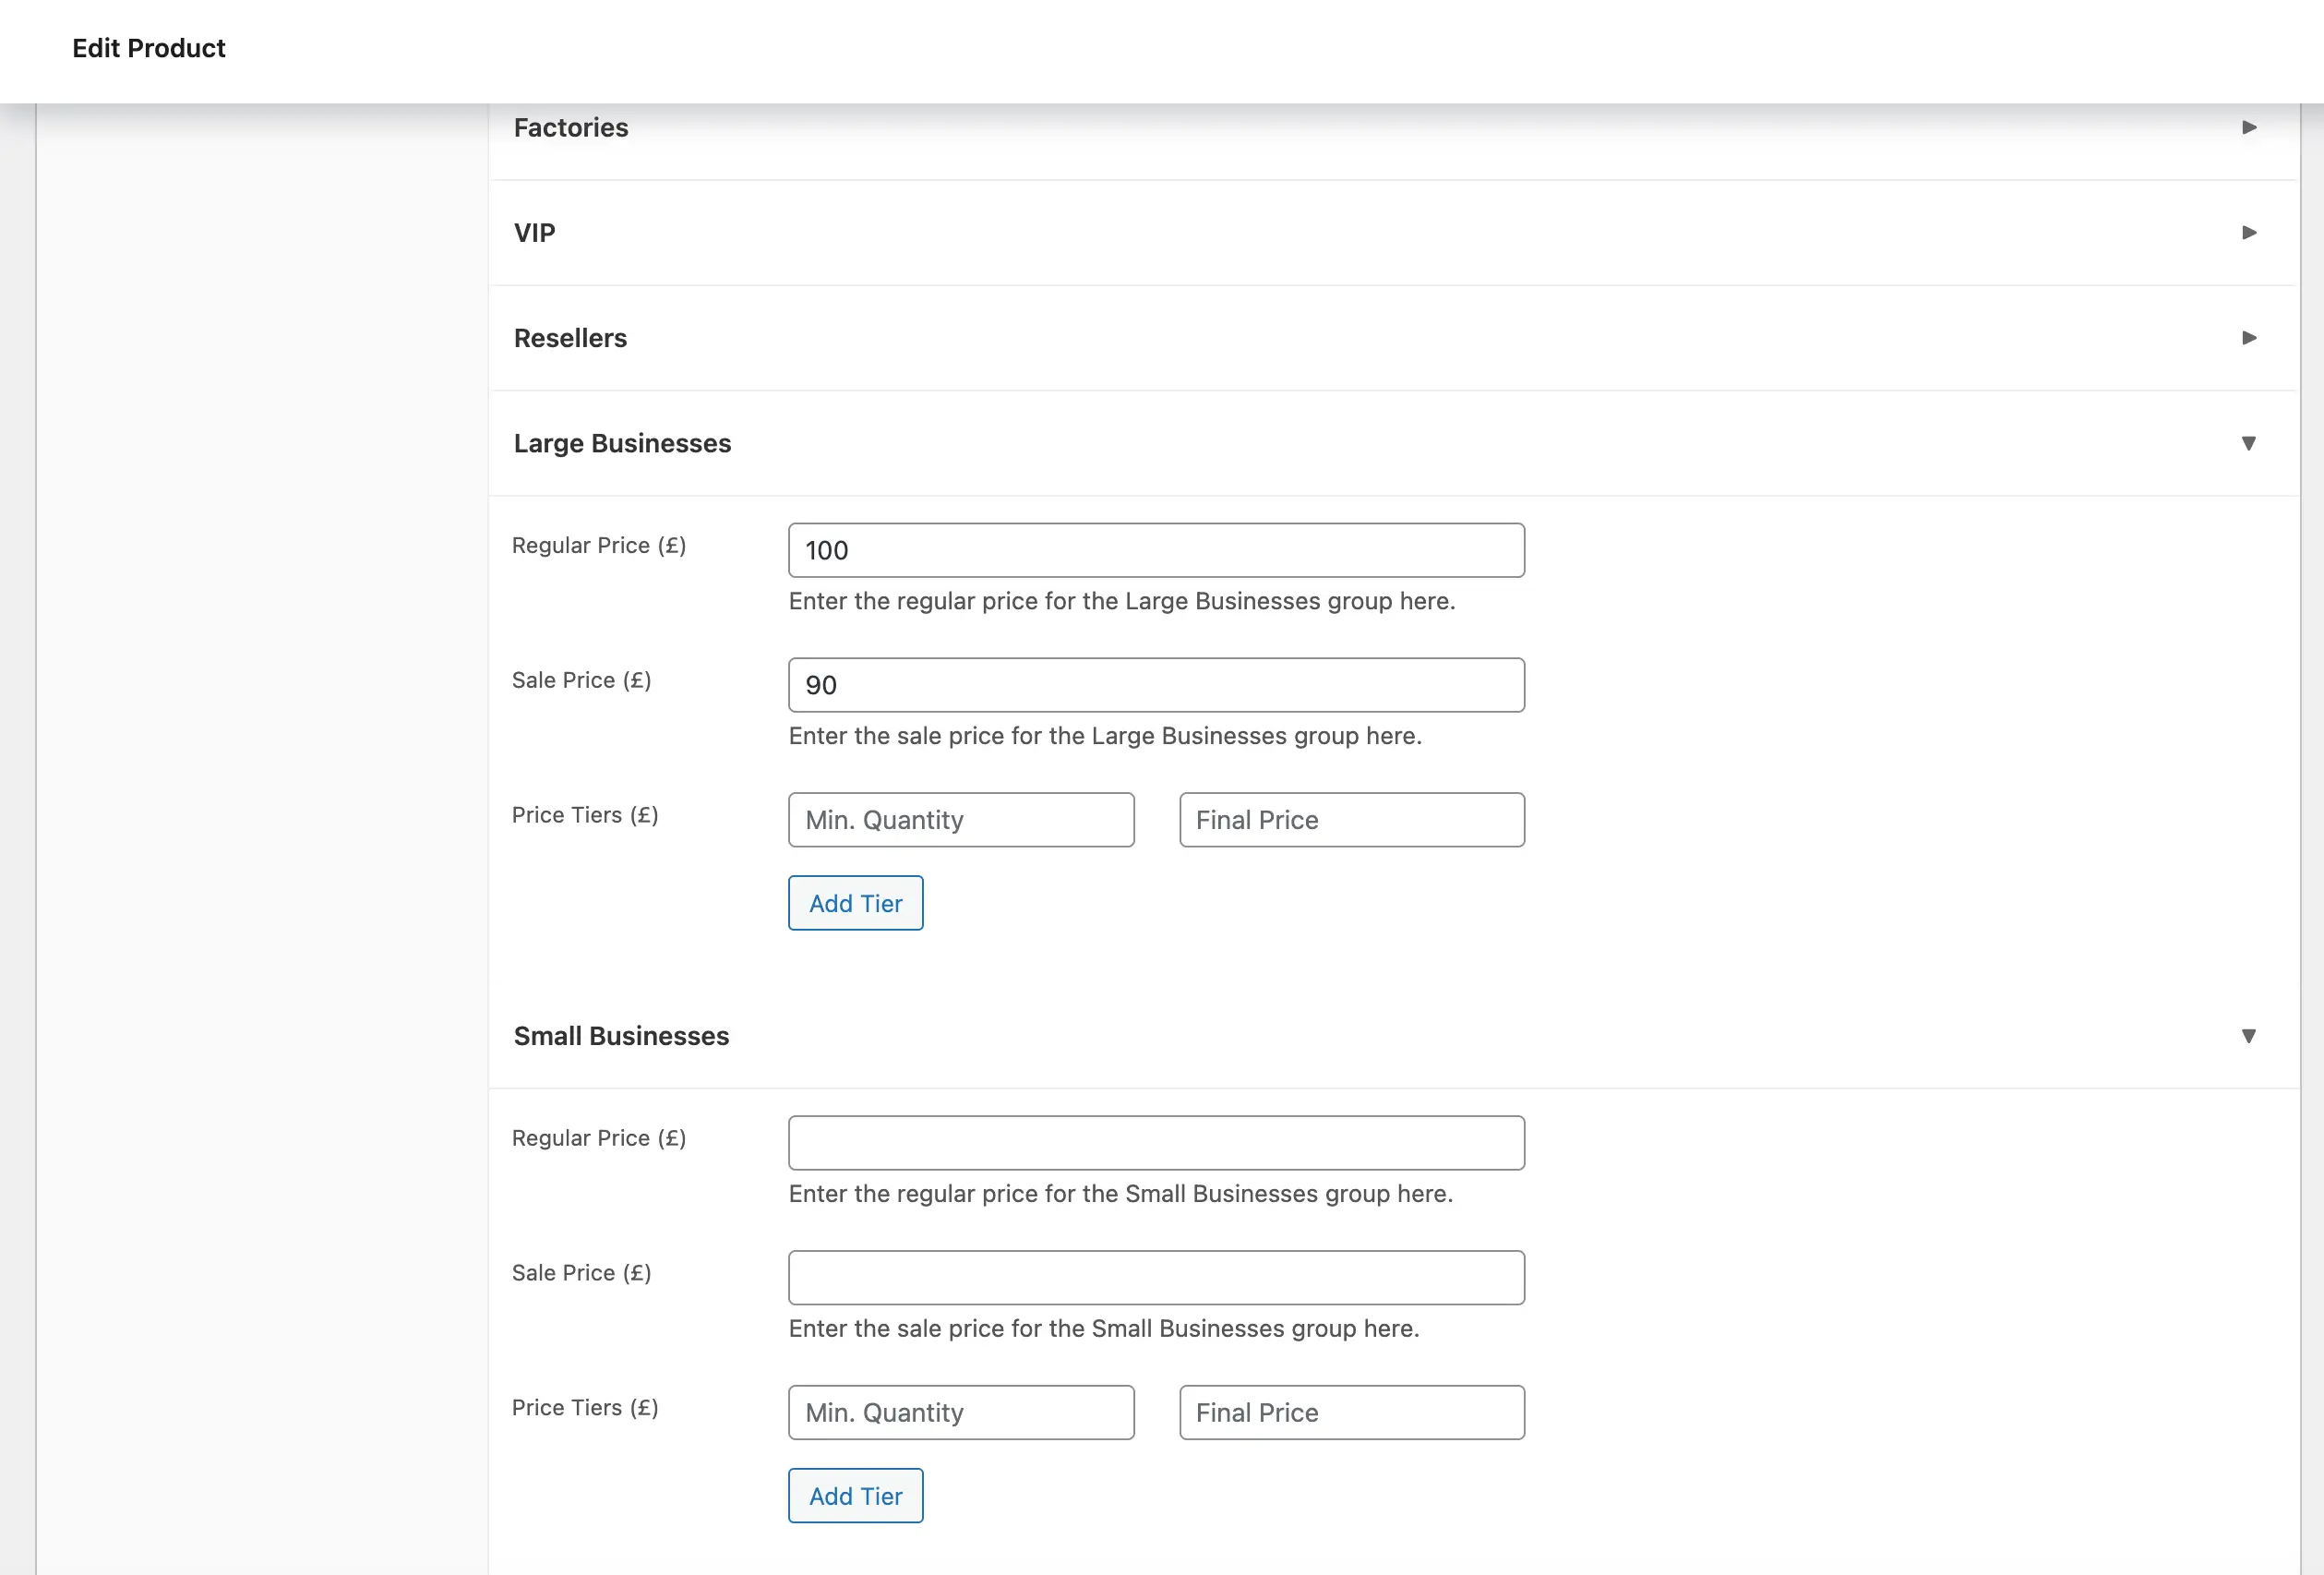Focus Large Businesses Final Price field
This screenshot has width=2324, height=1575.
point(1352,820)
